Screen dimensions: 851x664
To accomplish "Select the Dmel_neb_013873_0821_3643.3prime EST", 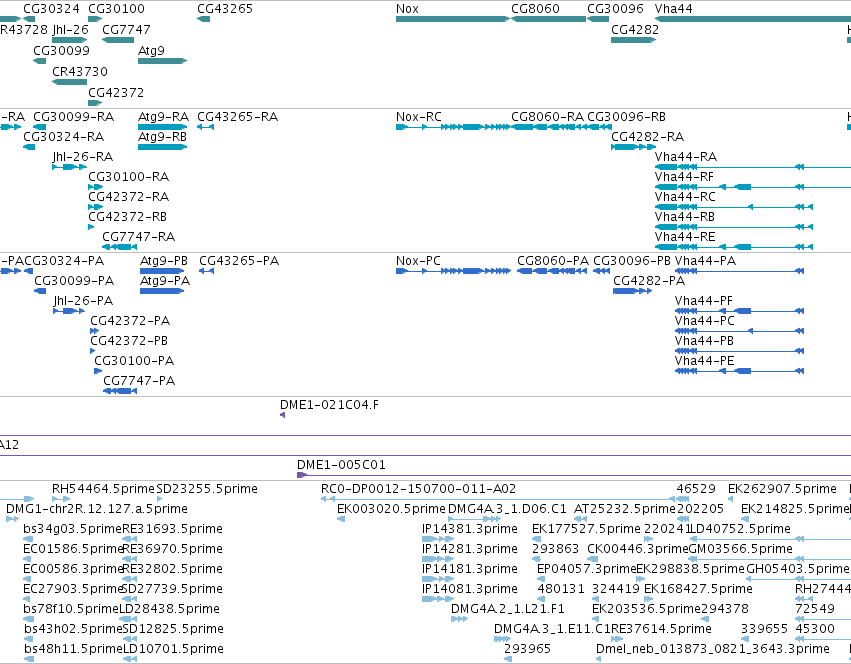I will [599, 659].
